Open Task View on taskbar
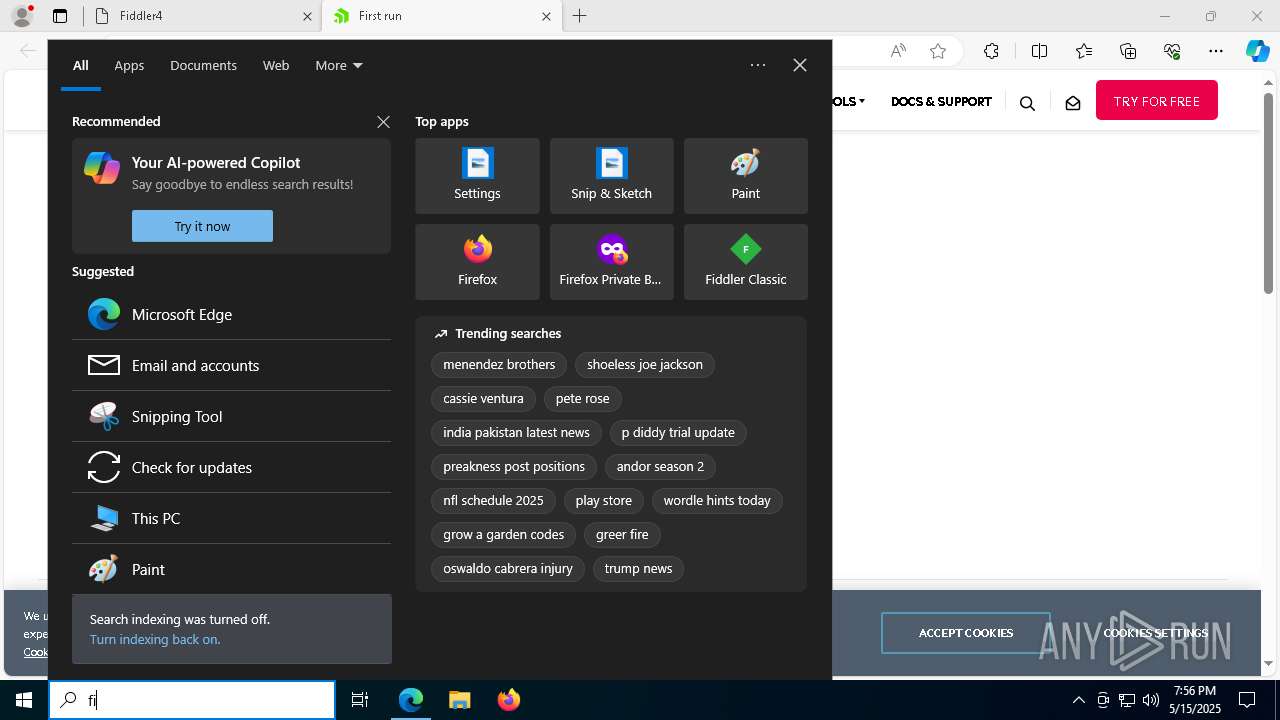The image size is (1280, 720). pos(360,700)
